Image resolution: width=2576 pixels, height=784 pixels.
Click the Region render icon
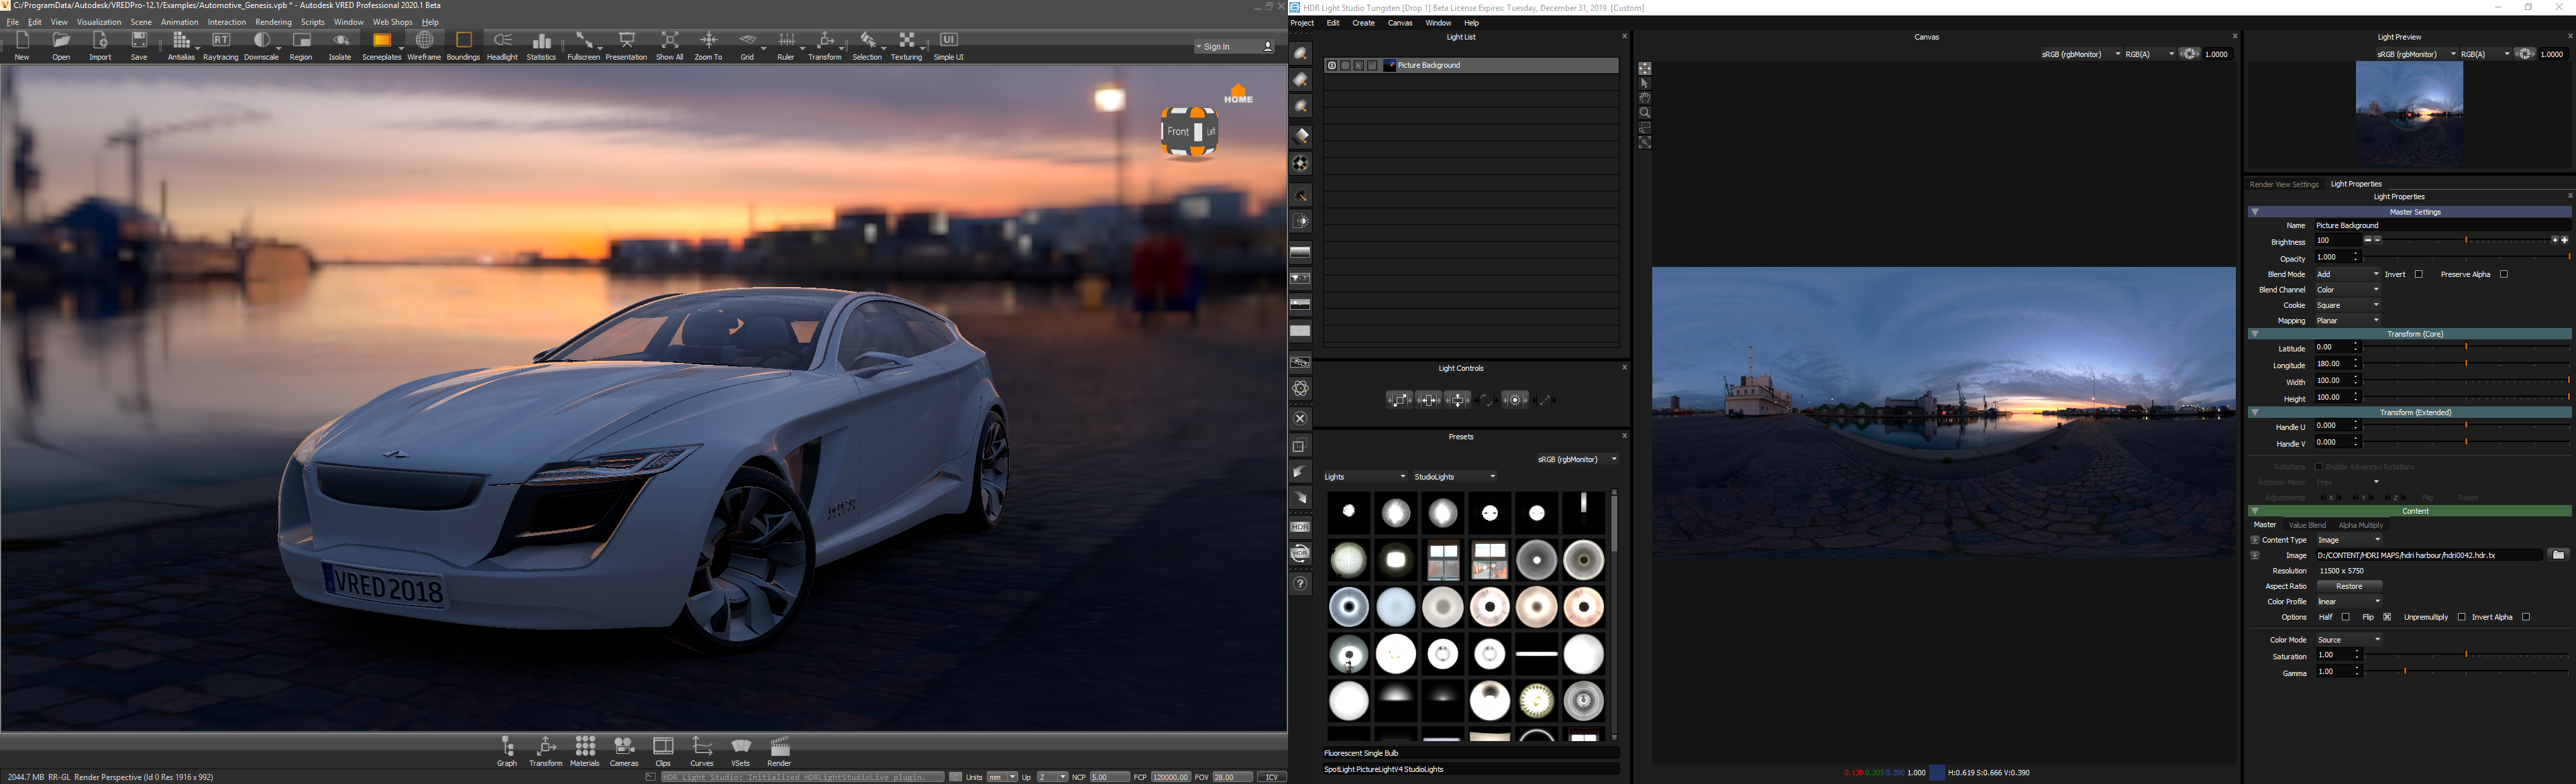click(x=301, y=45)
